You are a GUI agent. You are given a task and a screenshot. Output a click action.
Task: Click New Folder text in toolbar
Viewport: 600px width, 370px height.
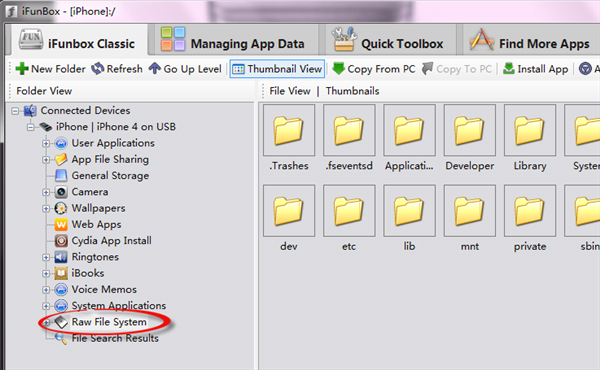(58, 69)
